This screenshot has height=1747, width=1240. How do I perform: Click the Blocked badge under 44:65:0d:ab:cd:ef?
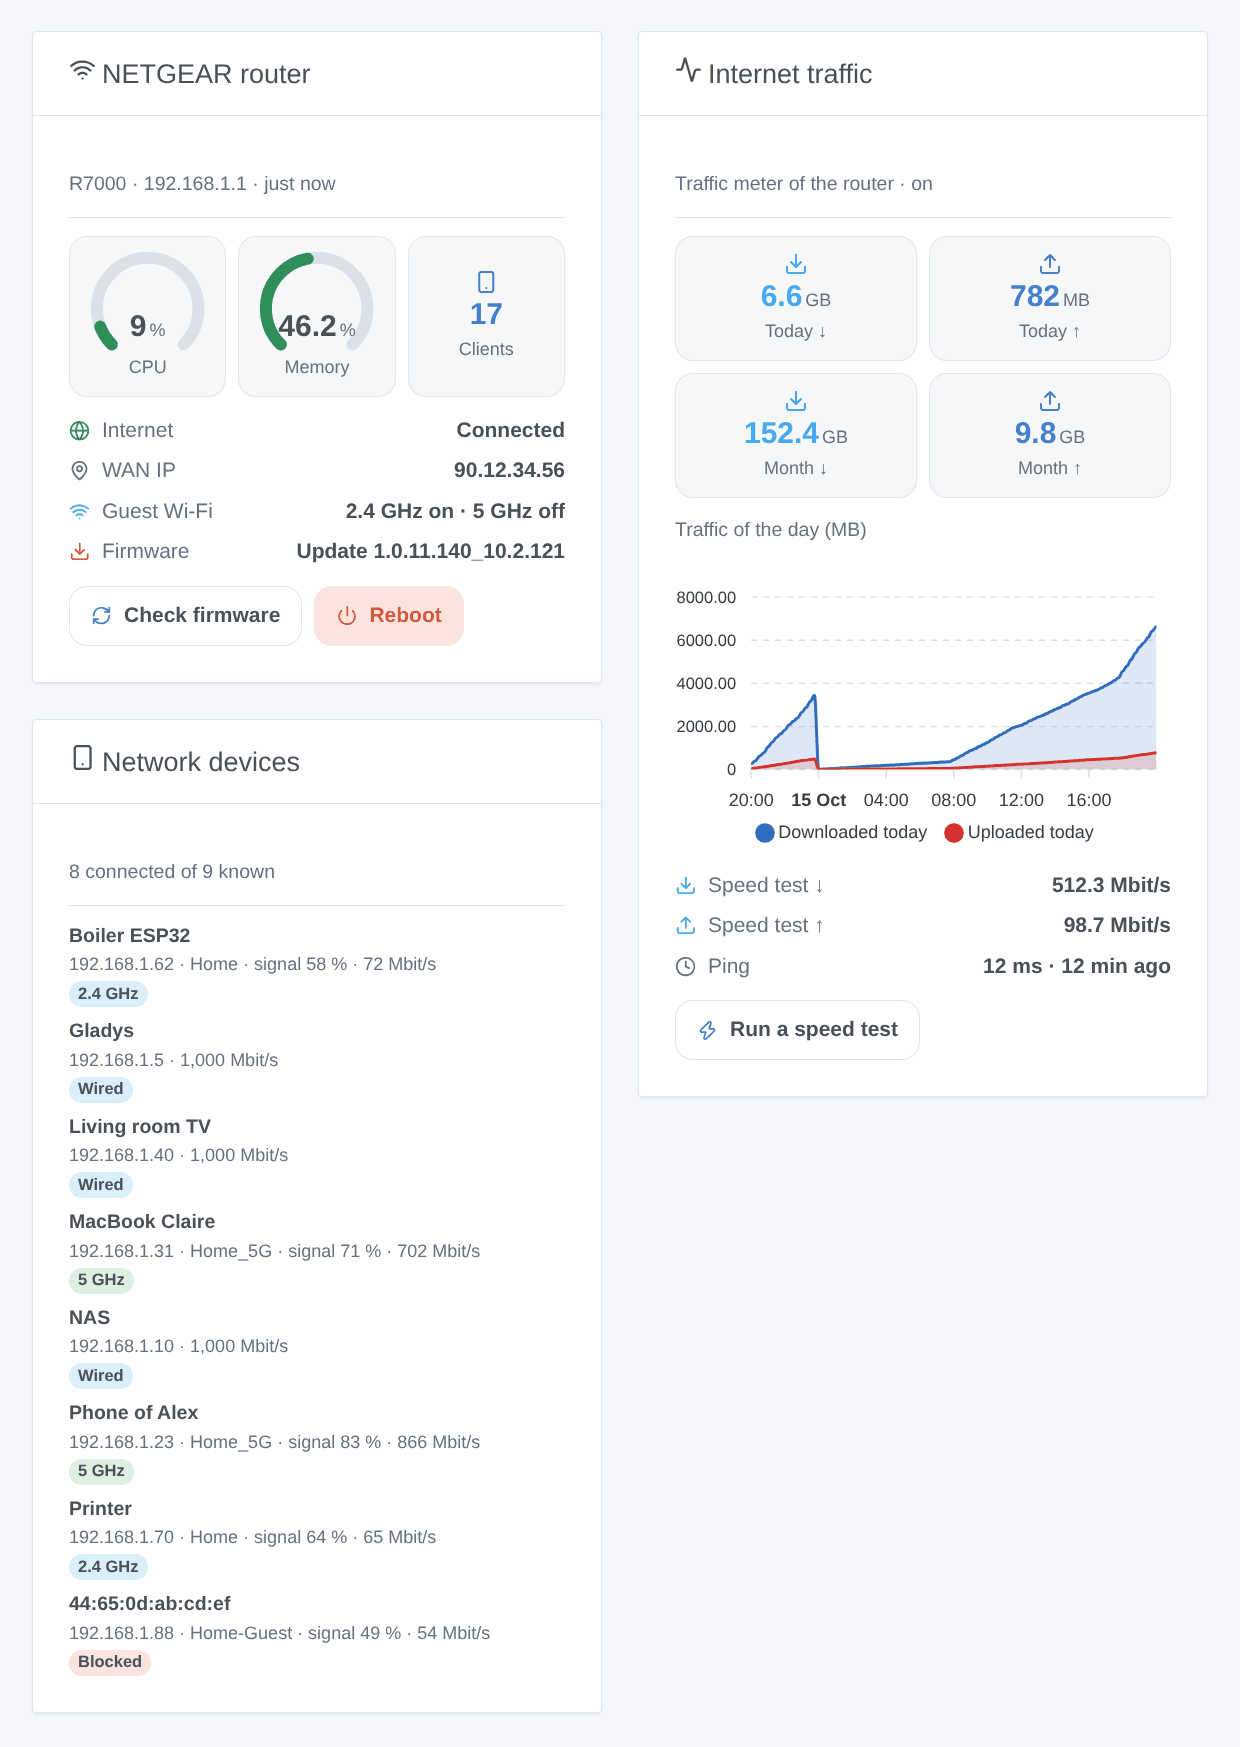point(110,1662)
